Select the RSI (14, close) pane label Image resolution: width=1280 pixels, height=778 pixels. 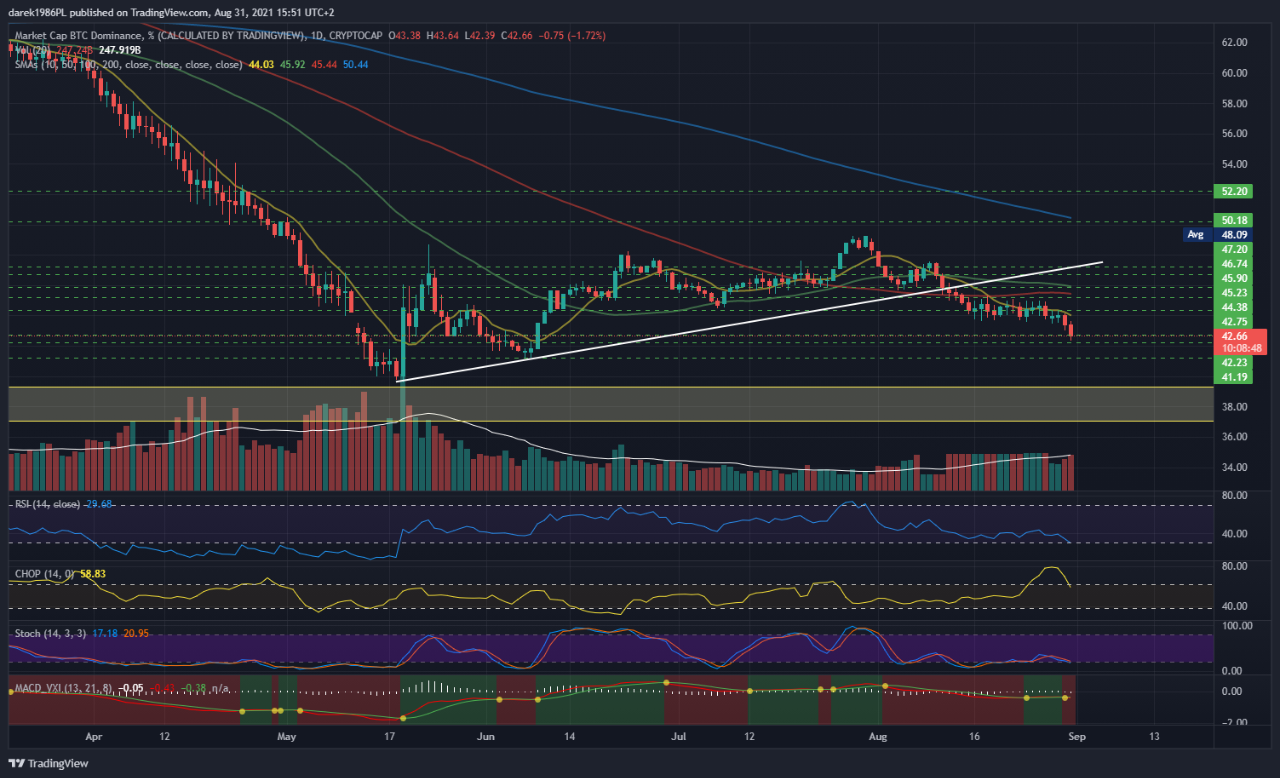(45, 506)
